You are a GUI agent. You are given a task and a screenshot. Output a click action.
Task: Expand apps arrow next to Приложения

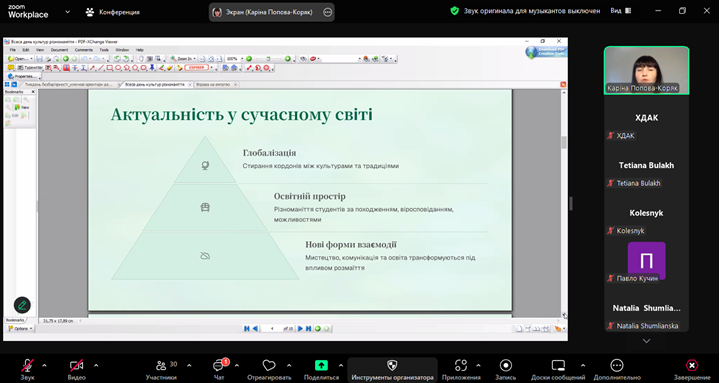(478, 366)
